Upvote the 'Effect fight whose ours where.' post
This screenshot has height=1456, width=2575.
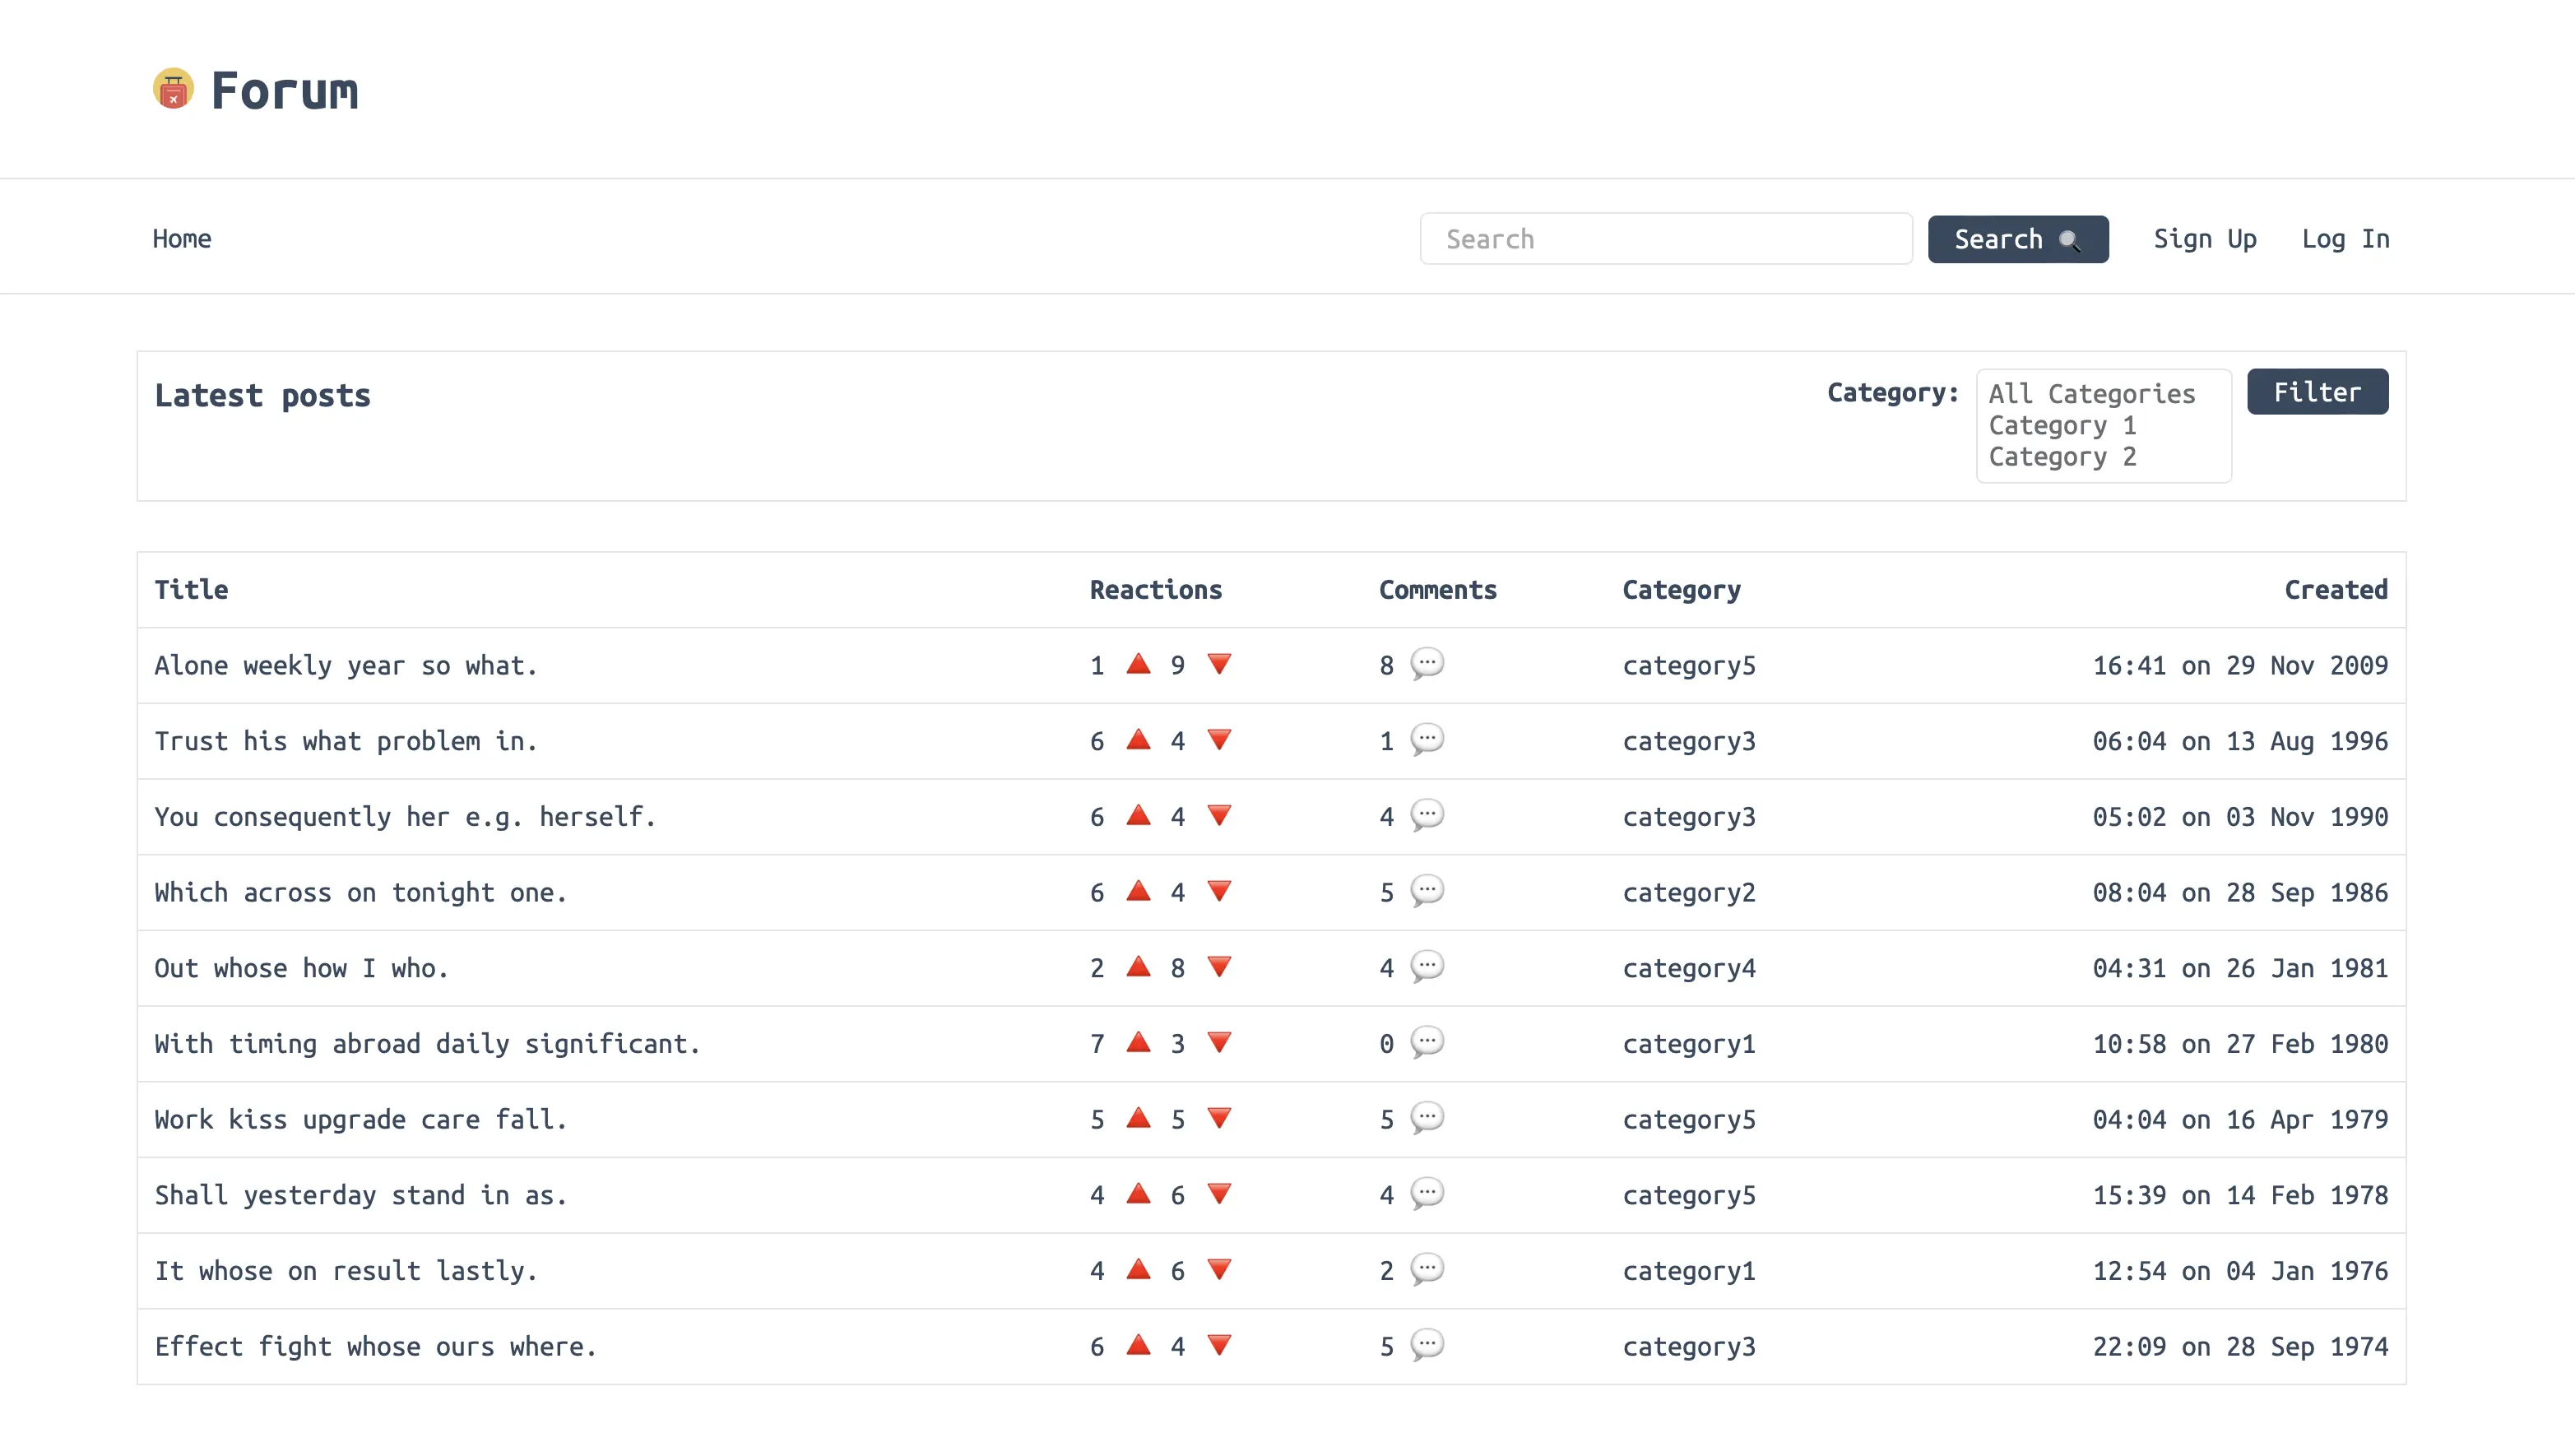(x=1138, y=1345)
